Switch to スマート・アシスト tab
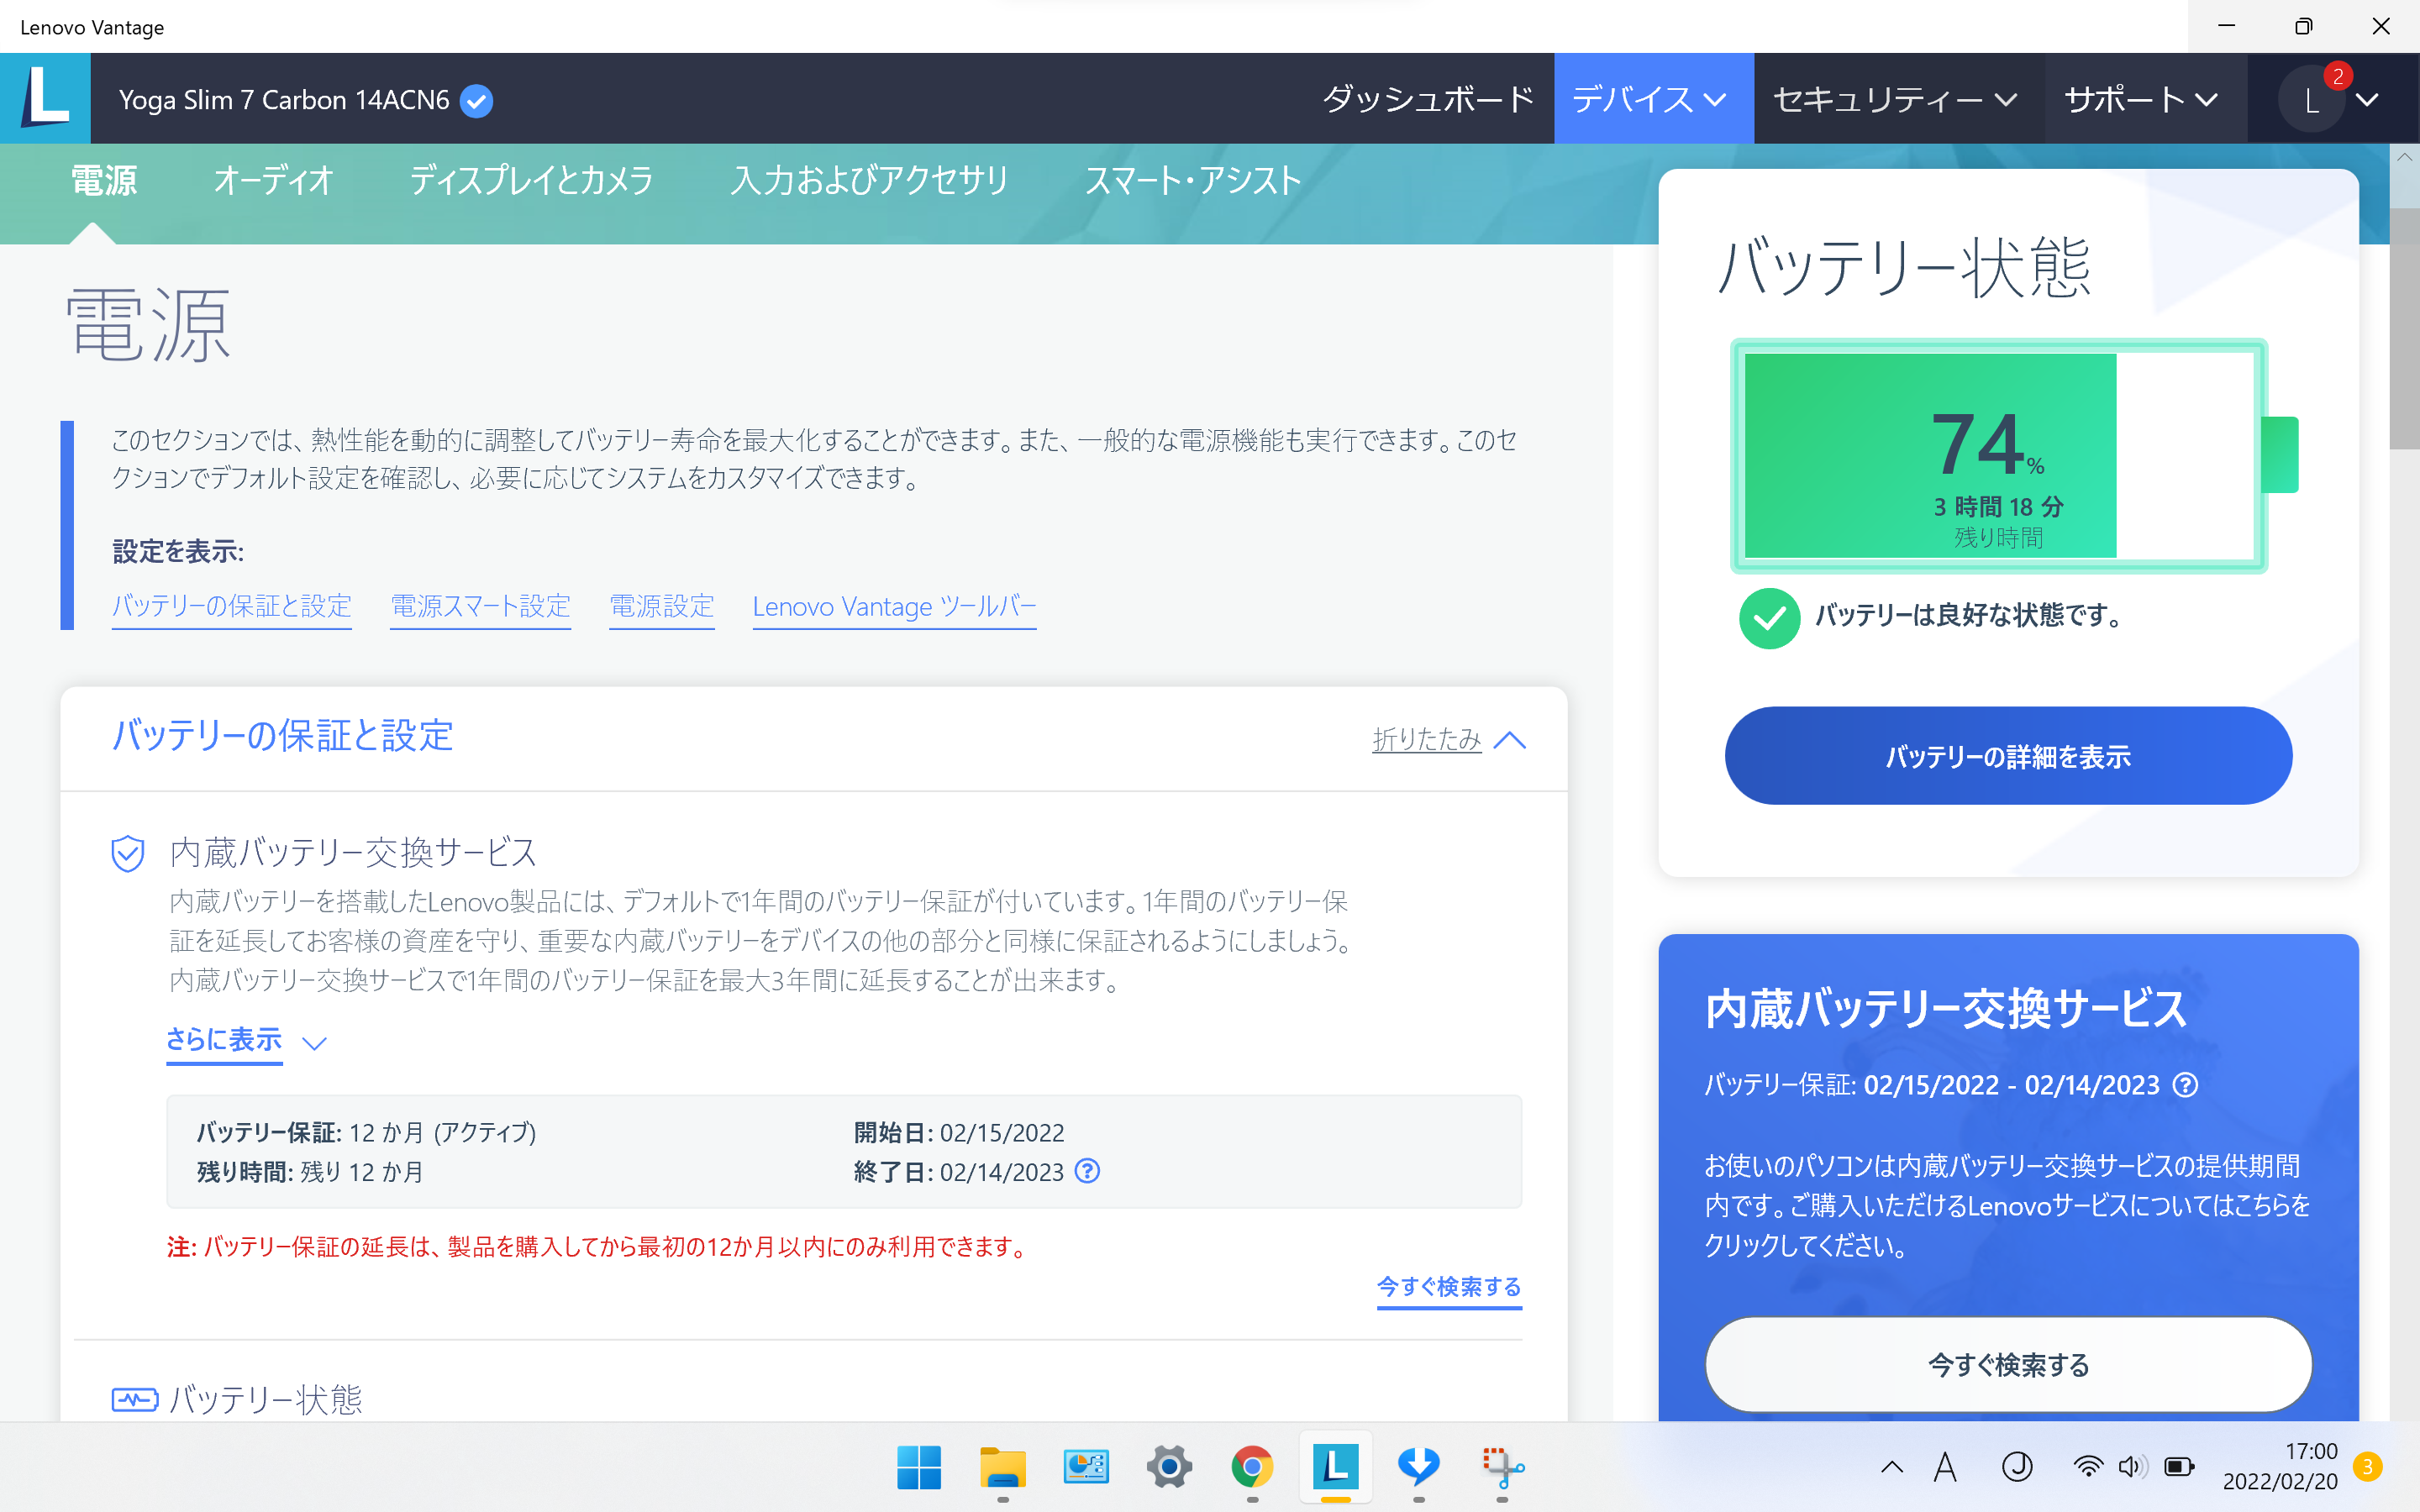This screenshot has height=1512, width=2420. pos(1193,181)
